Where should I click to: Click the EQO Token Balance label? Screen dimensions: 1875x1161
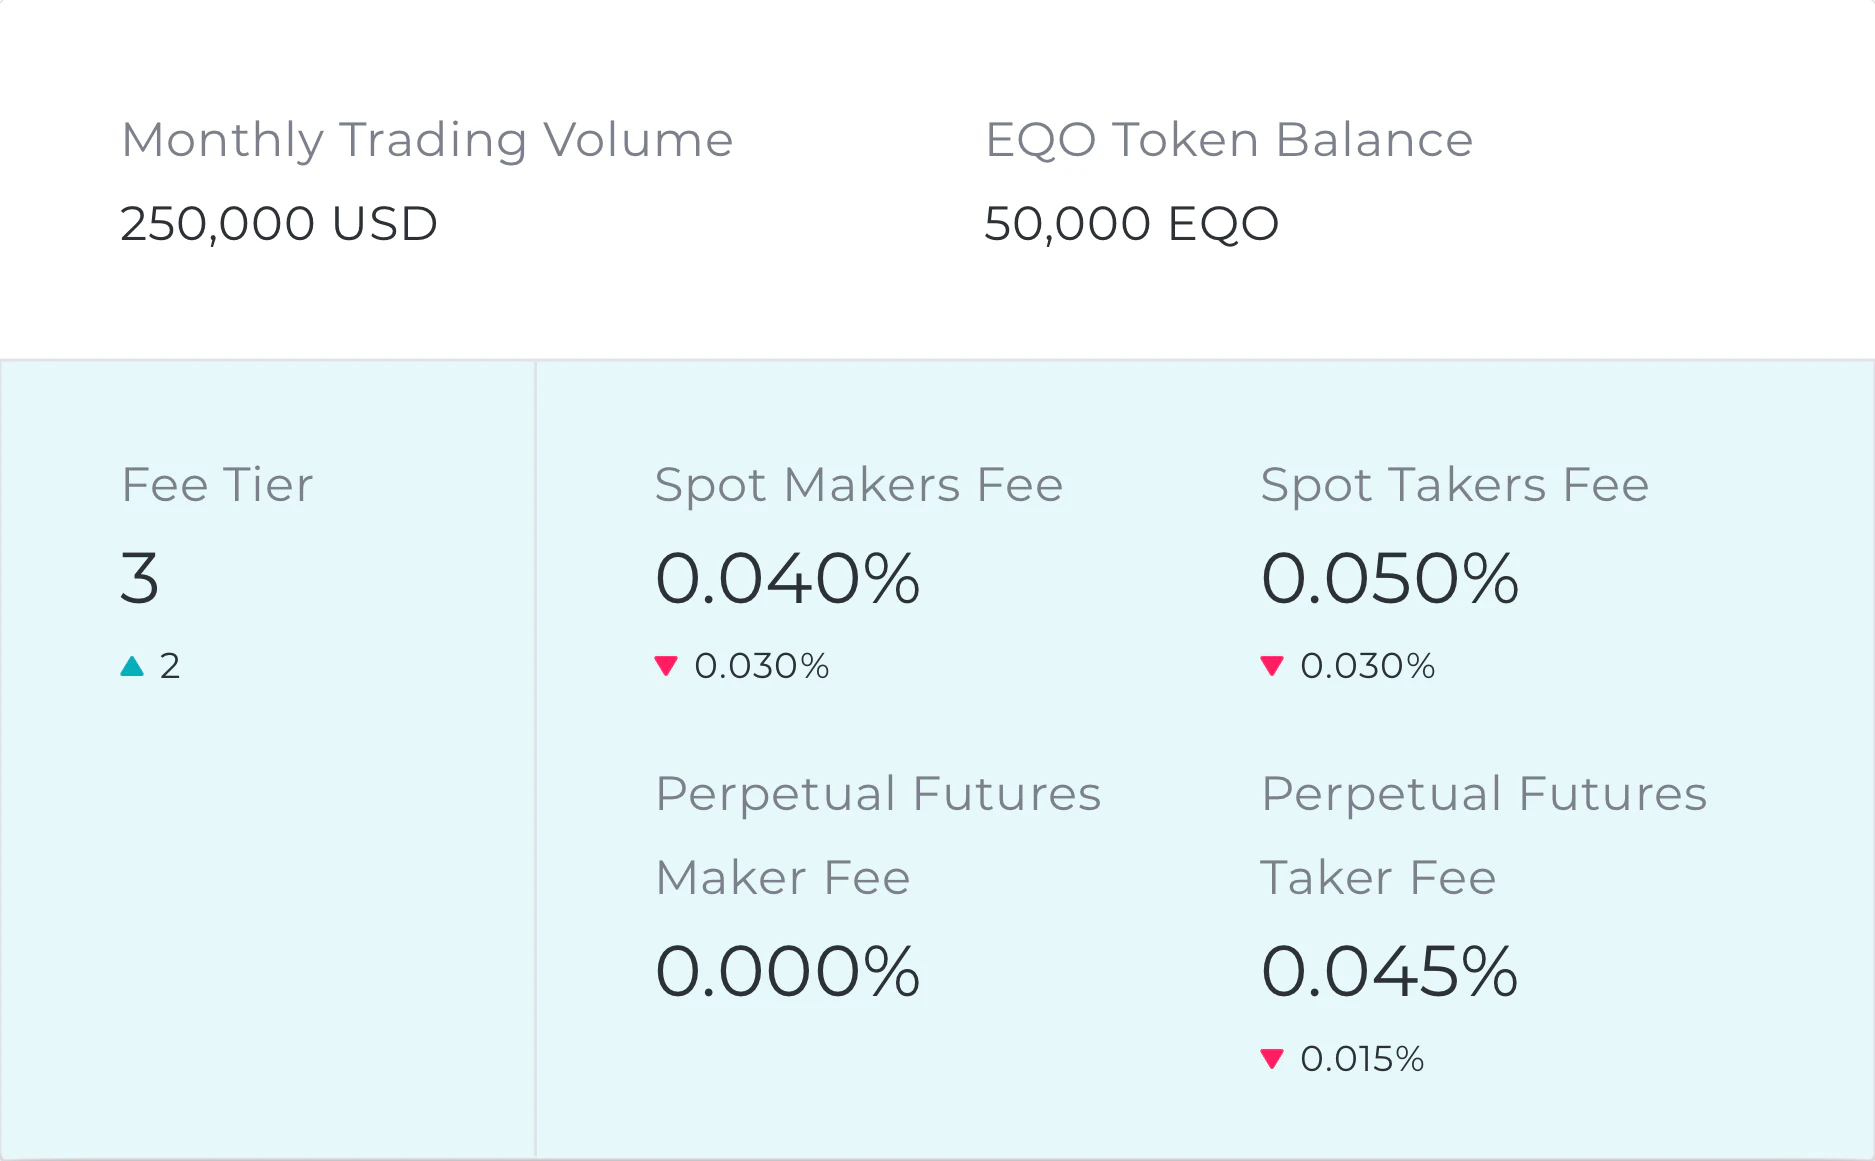1228,140
